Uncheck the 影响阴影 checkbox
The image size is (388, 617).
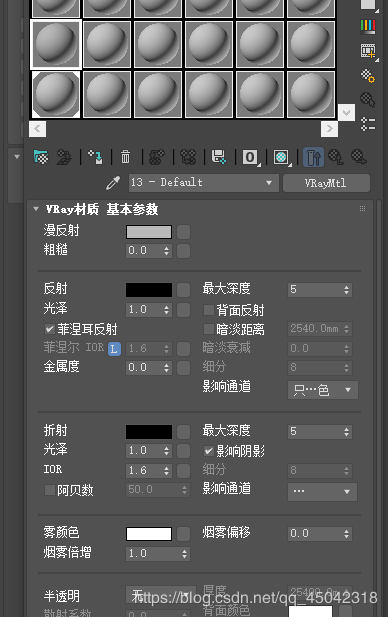209,451
